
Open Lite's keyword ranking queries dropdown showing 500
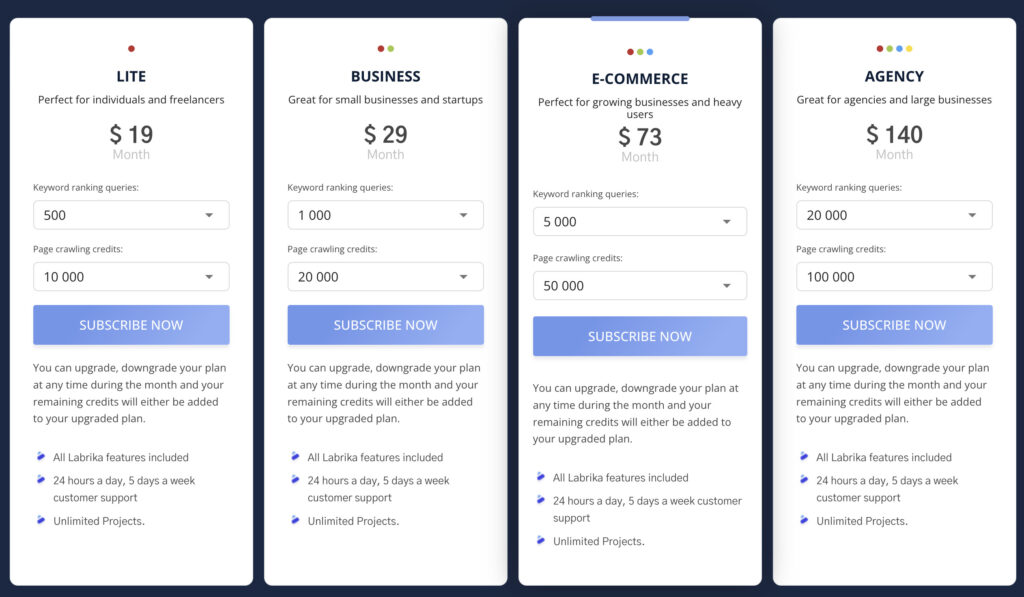131,214
